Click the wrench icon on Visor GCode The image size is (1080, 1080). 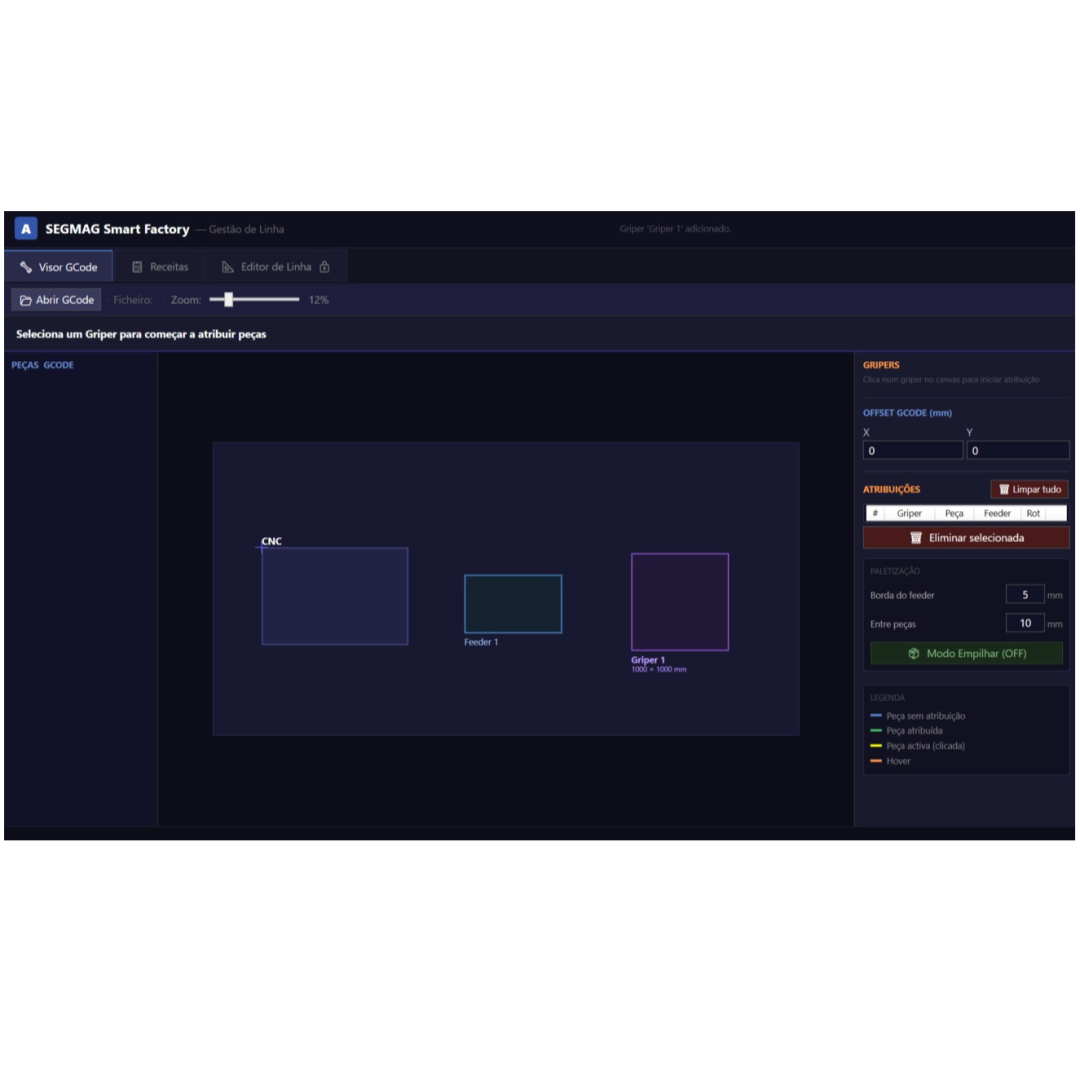tap(26, 267)
